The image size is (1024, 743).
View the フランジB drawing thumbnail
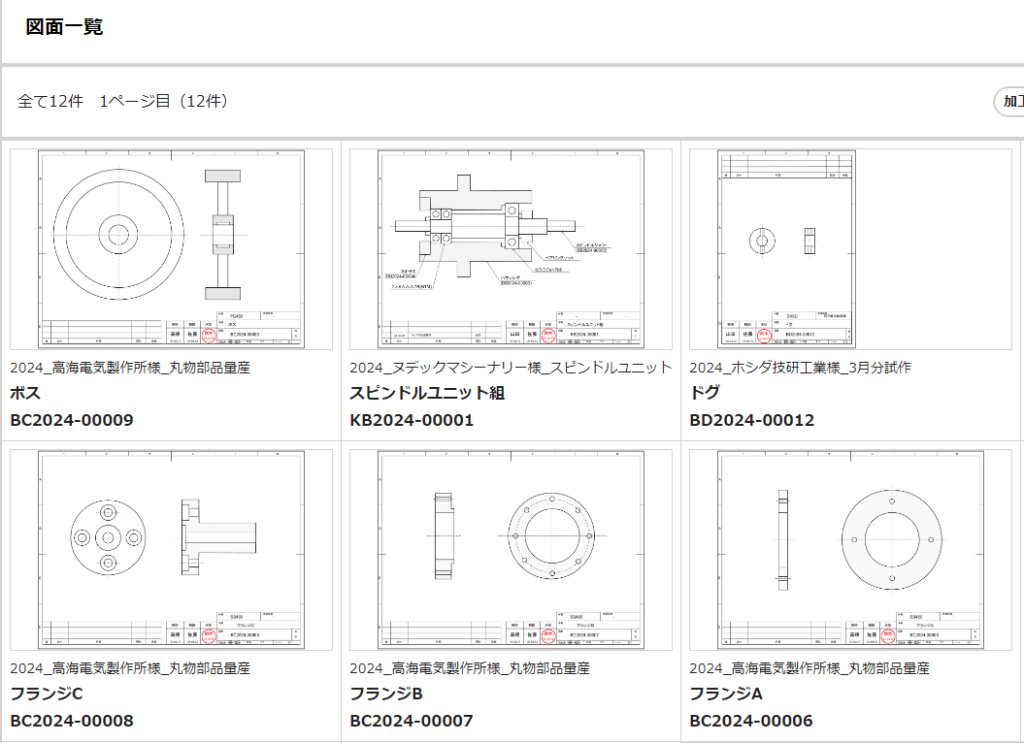click(x=510, y=549)
